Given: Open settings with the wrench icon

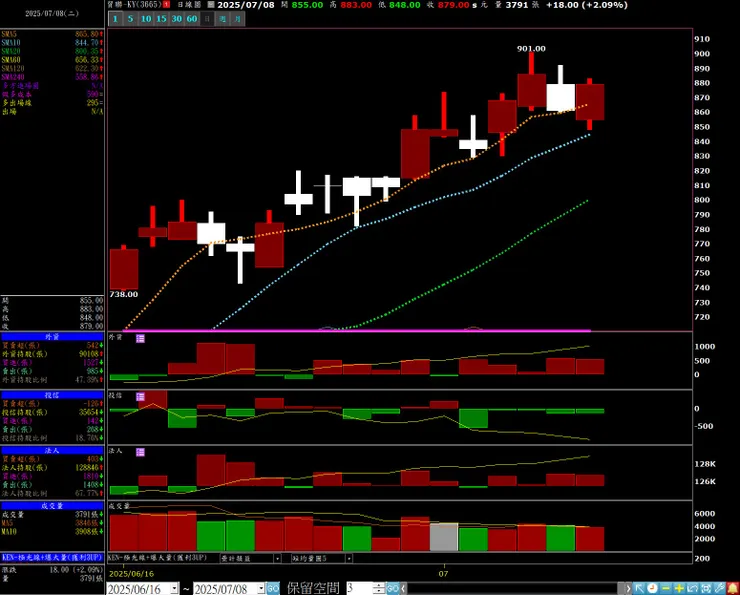Looking at the screenshot, I should click(x=719, y=588).
